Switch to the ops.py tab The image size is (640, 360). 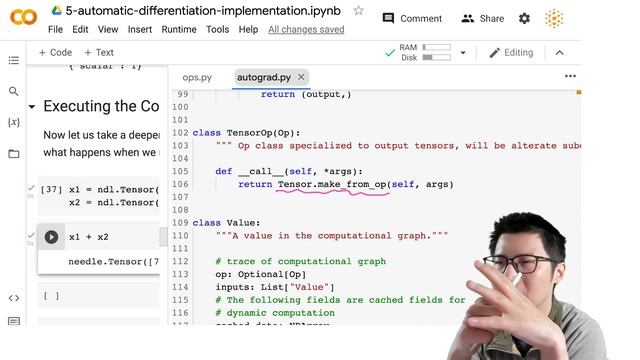pyautogui.click(x=197, y=77)
